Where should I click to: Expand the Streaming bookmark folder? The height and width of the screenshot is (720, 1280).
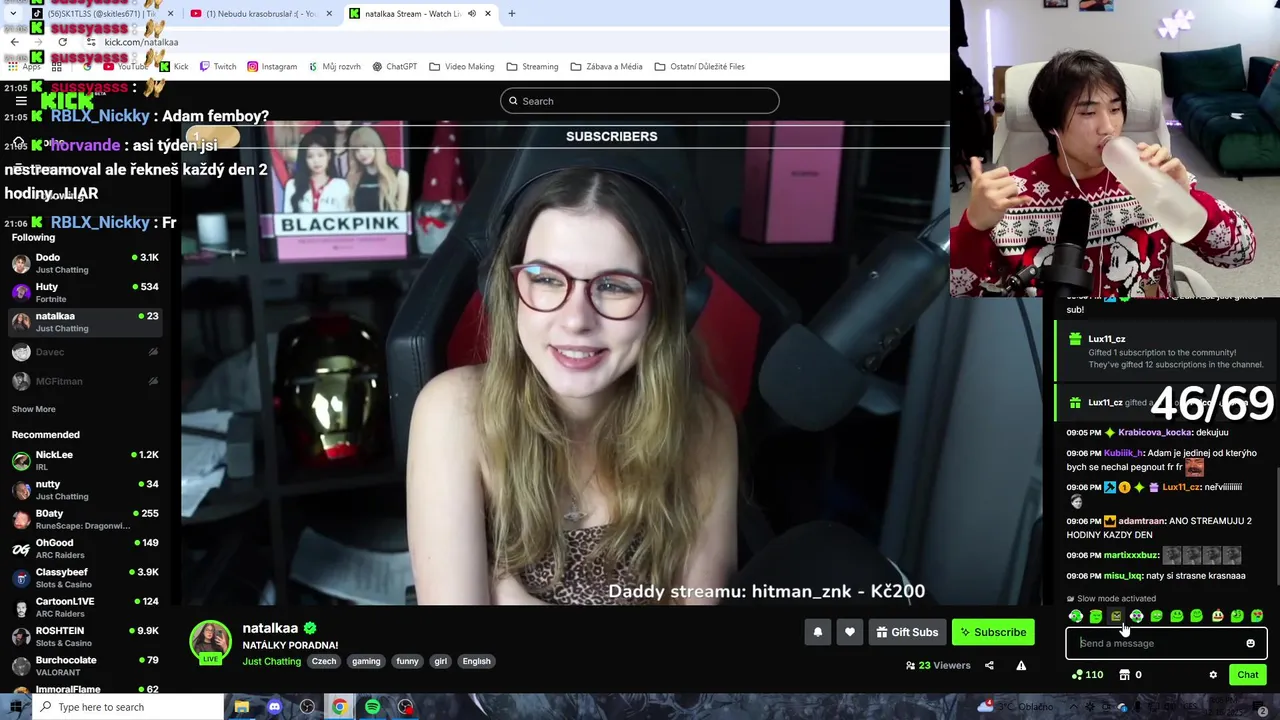coord(532,66)
